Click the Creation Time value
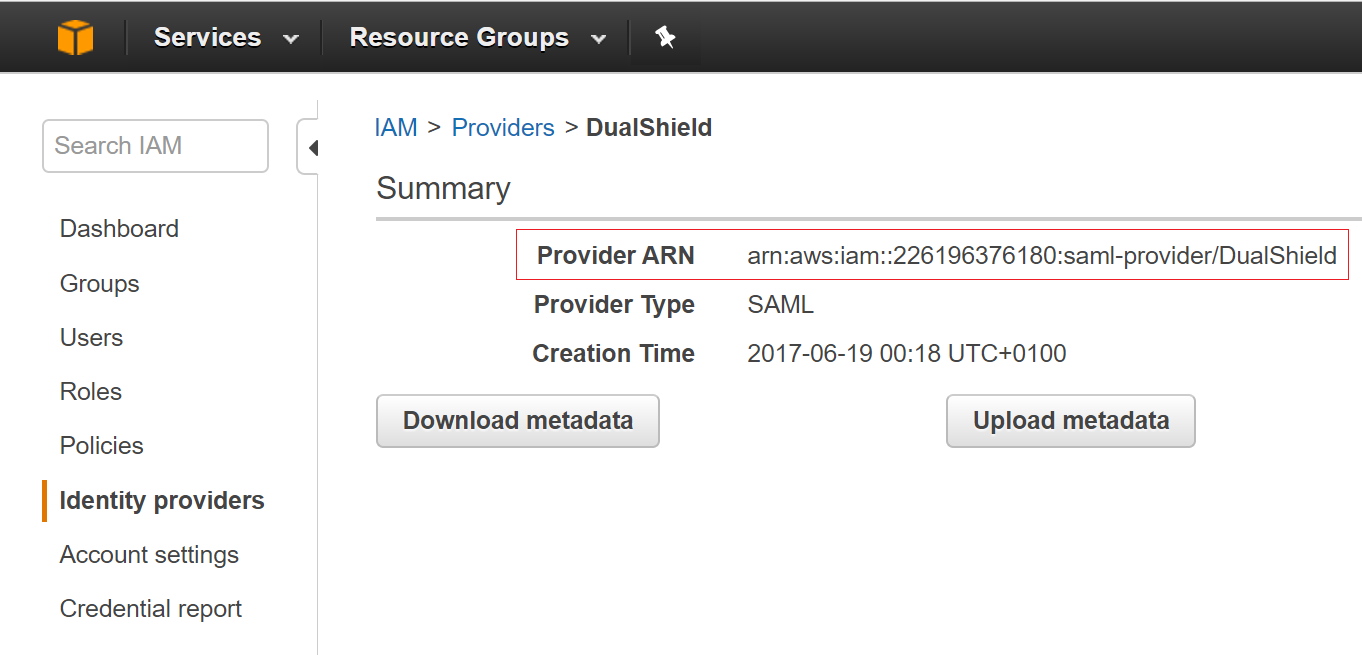Image resolution: width=1362 pixels, height=655 pixels. pos(906,354)
